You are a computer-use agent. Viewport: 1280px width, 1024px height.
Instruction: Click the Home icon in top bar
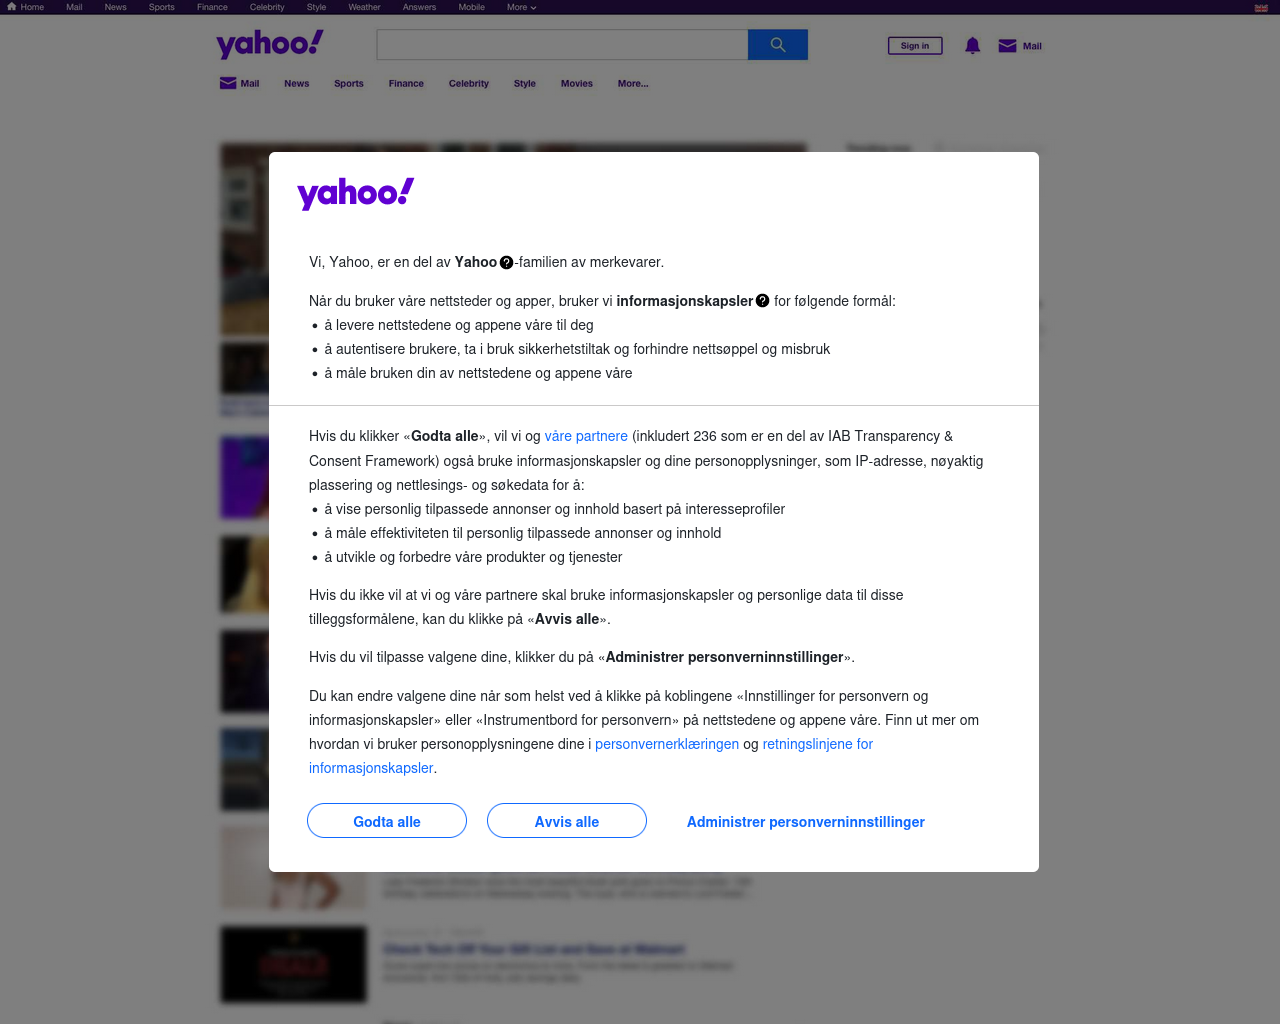[x=12, y=7]
